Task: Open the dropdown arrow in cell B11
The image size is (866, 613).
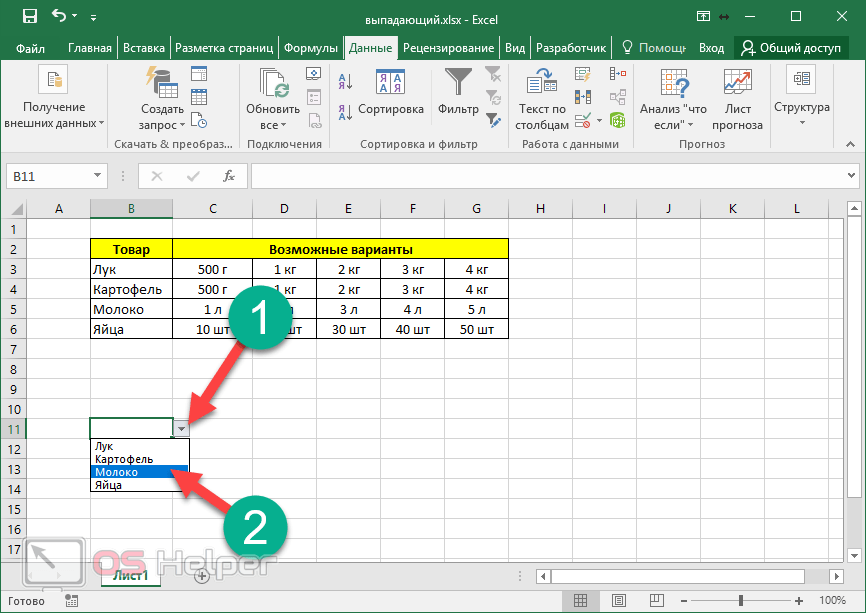Action: (181, 429)
